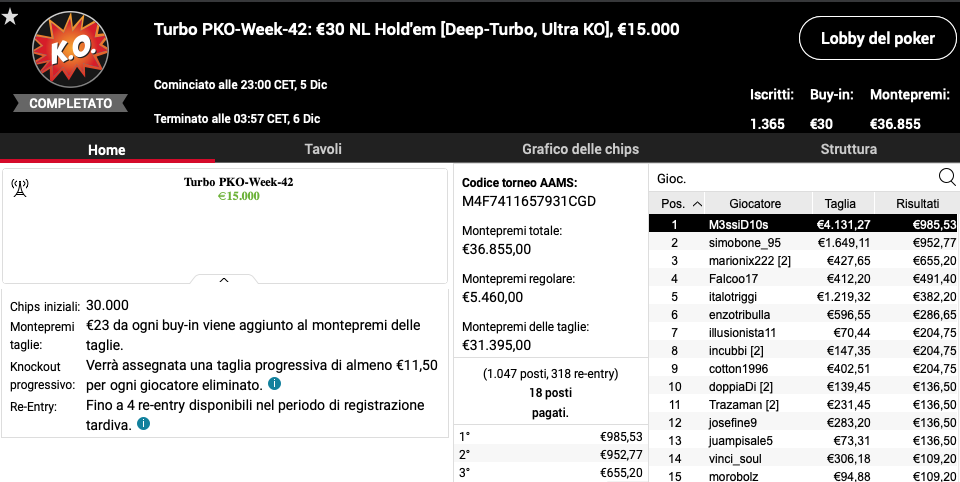Sort the list by Risultati column
Screen dimensions: 960x482
917,203
